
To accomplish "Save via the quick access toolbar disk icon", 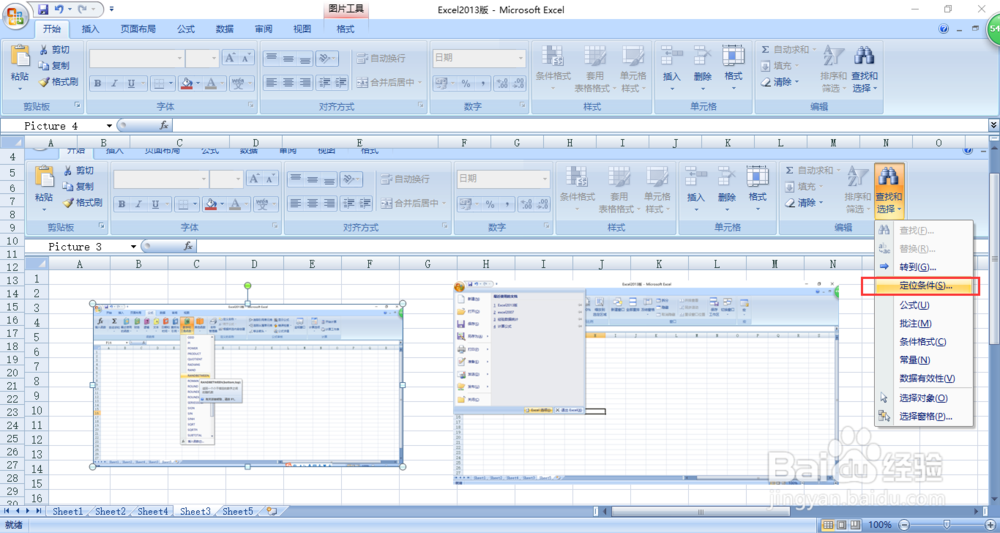I will coord(43,10).
